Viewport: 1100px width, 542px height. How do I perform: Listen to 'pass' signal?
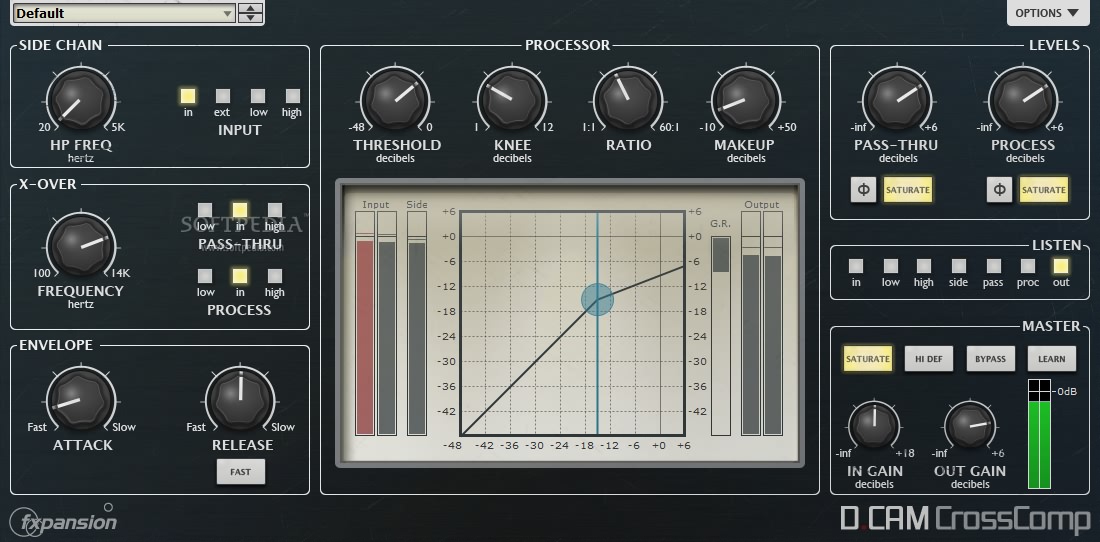993,266
